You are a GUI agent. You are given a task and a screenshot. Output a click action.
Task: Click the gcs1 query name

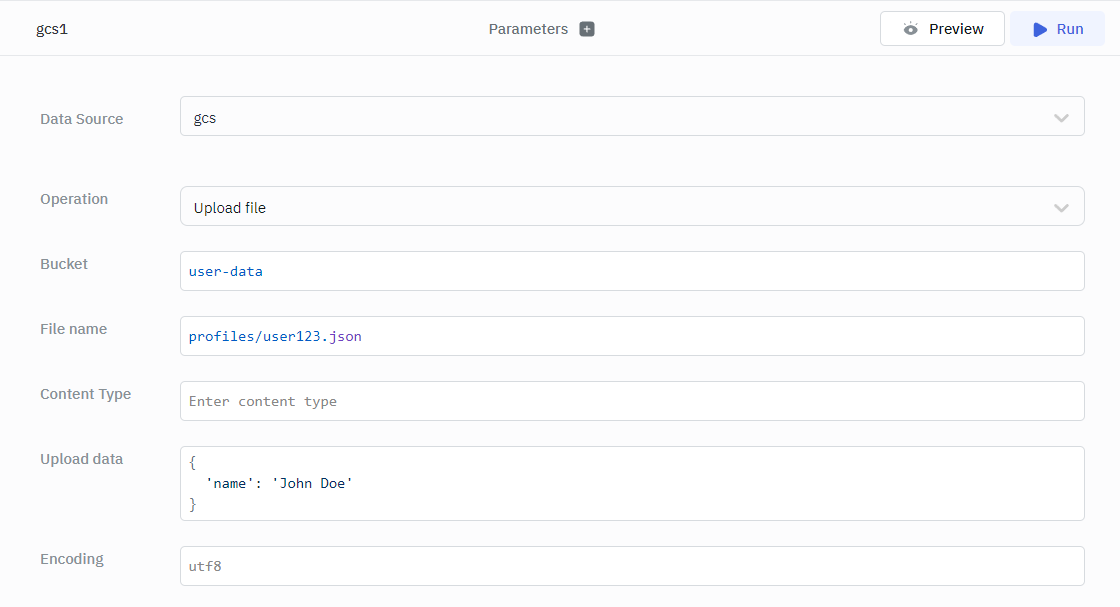52,29
